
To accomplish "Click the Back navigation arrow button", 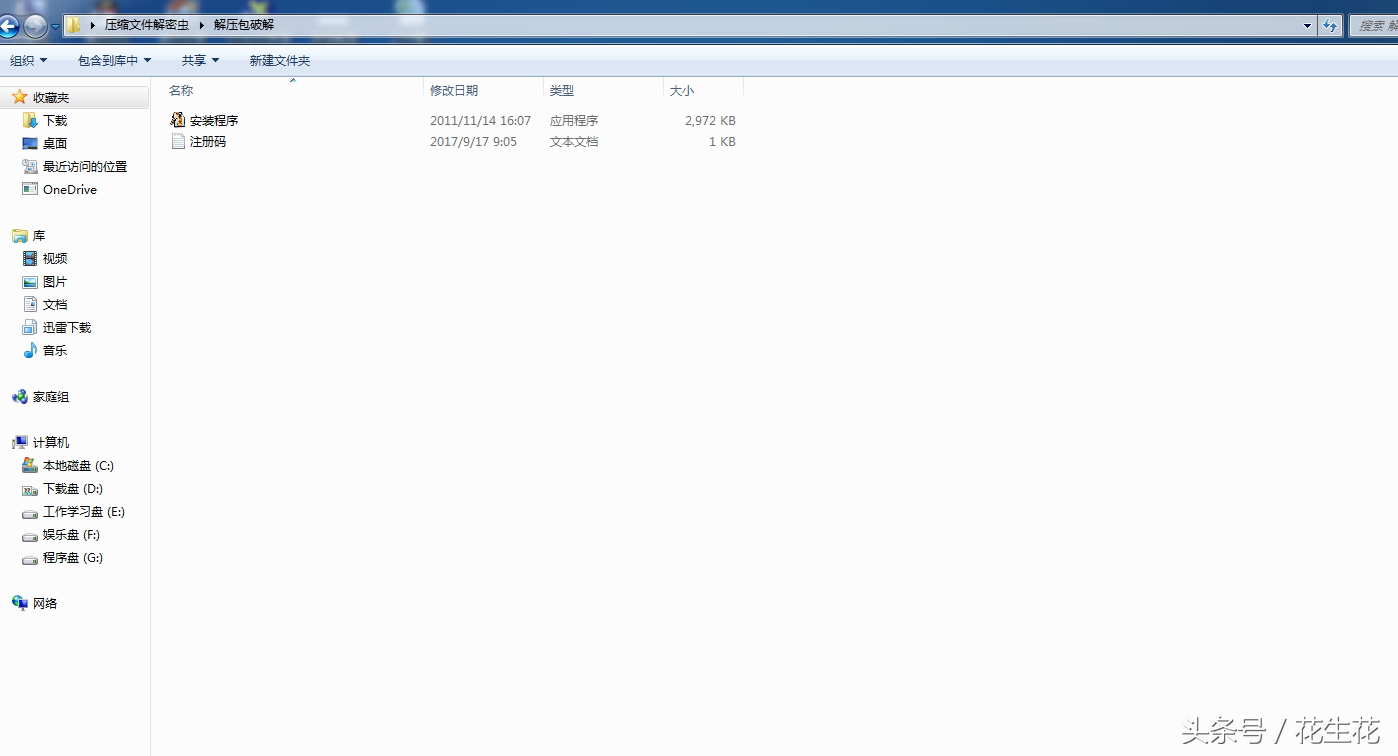I will pyautogui.click(x=9, y=27).
